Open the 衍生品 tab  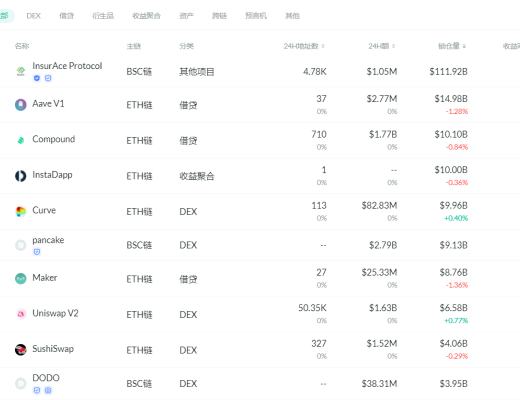tap(103, 16)
